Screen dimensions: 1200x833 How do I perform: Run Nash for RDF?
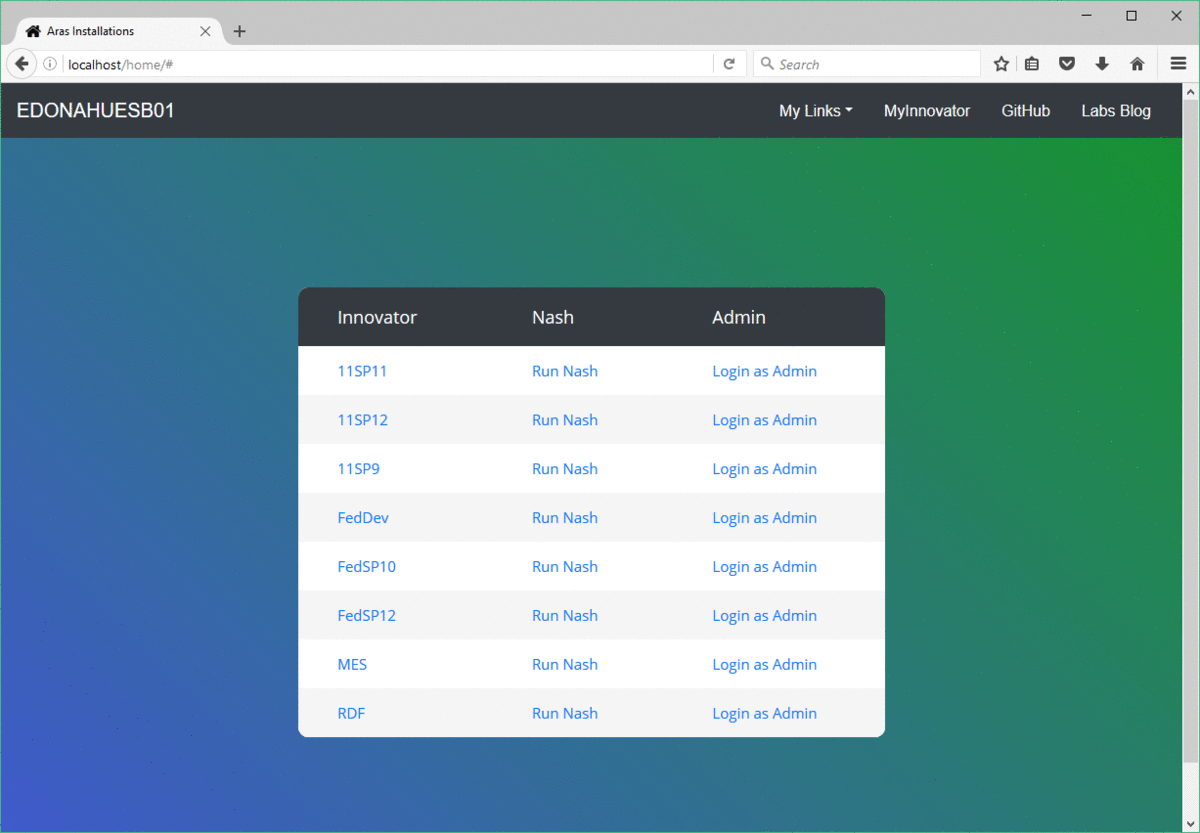[565, 714]
